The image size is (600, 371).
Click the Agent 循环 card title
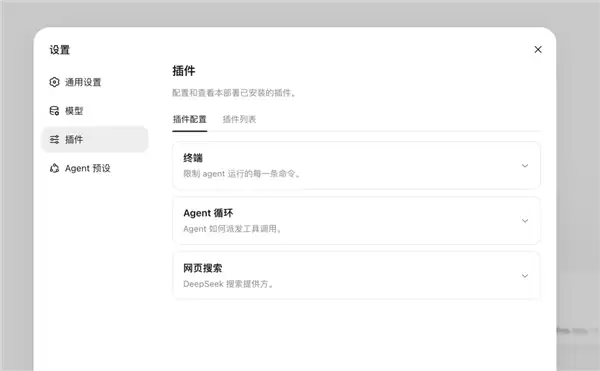[x=208, y=213]
